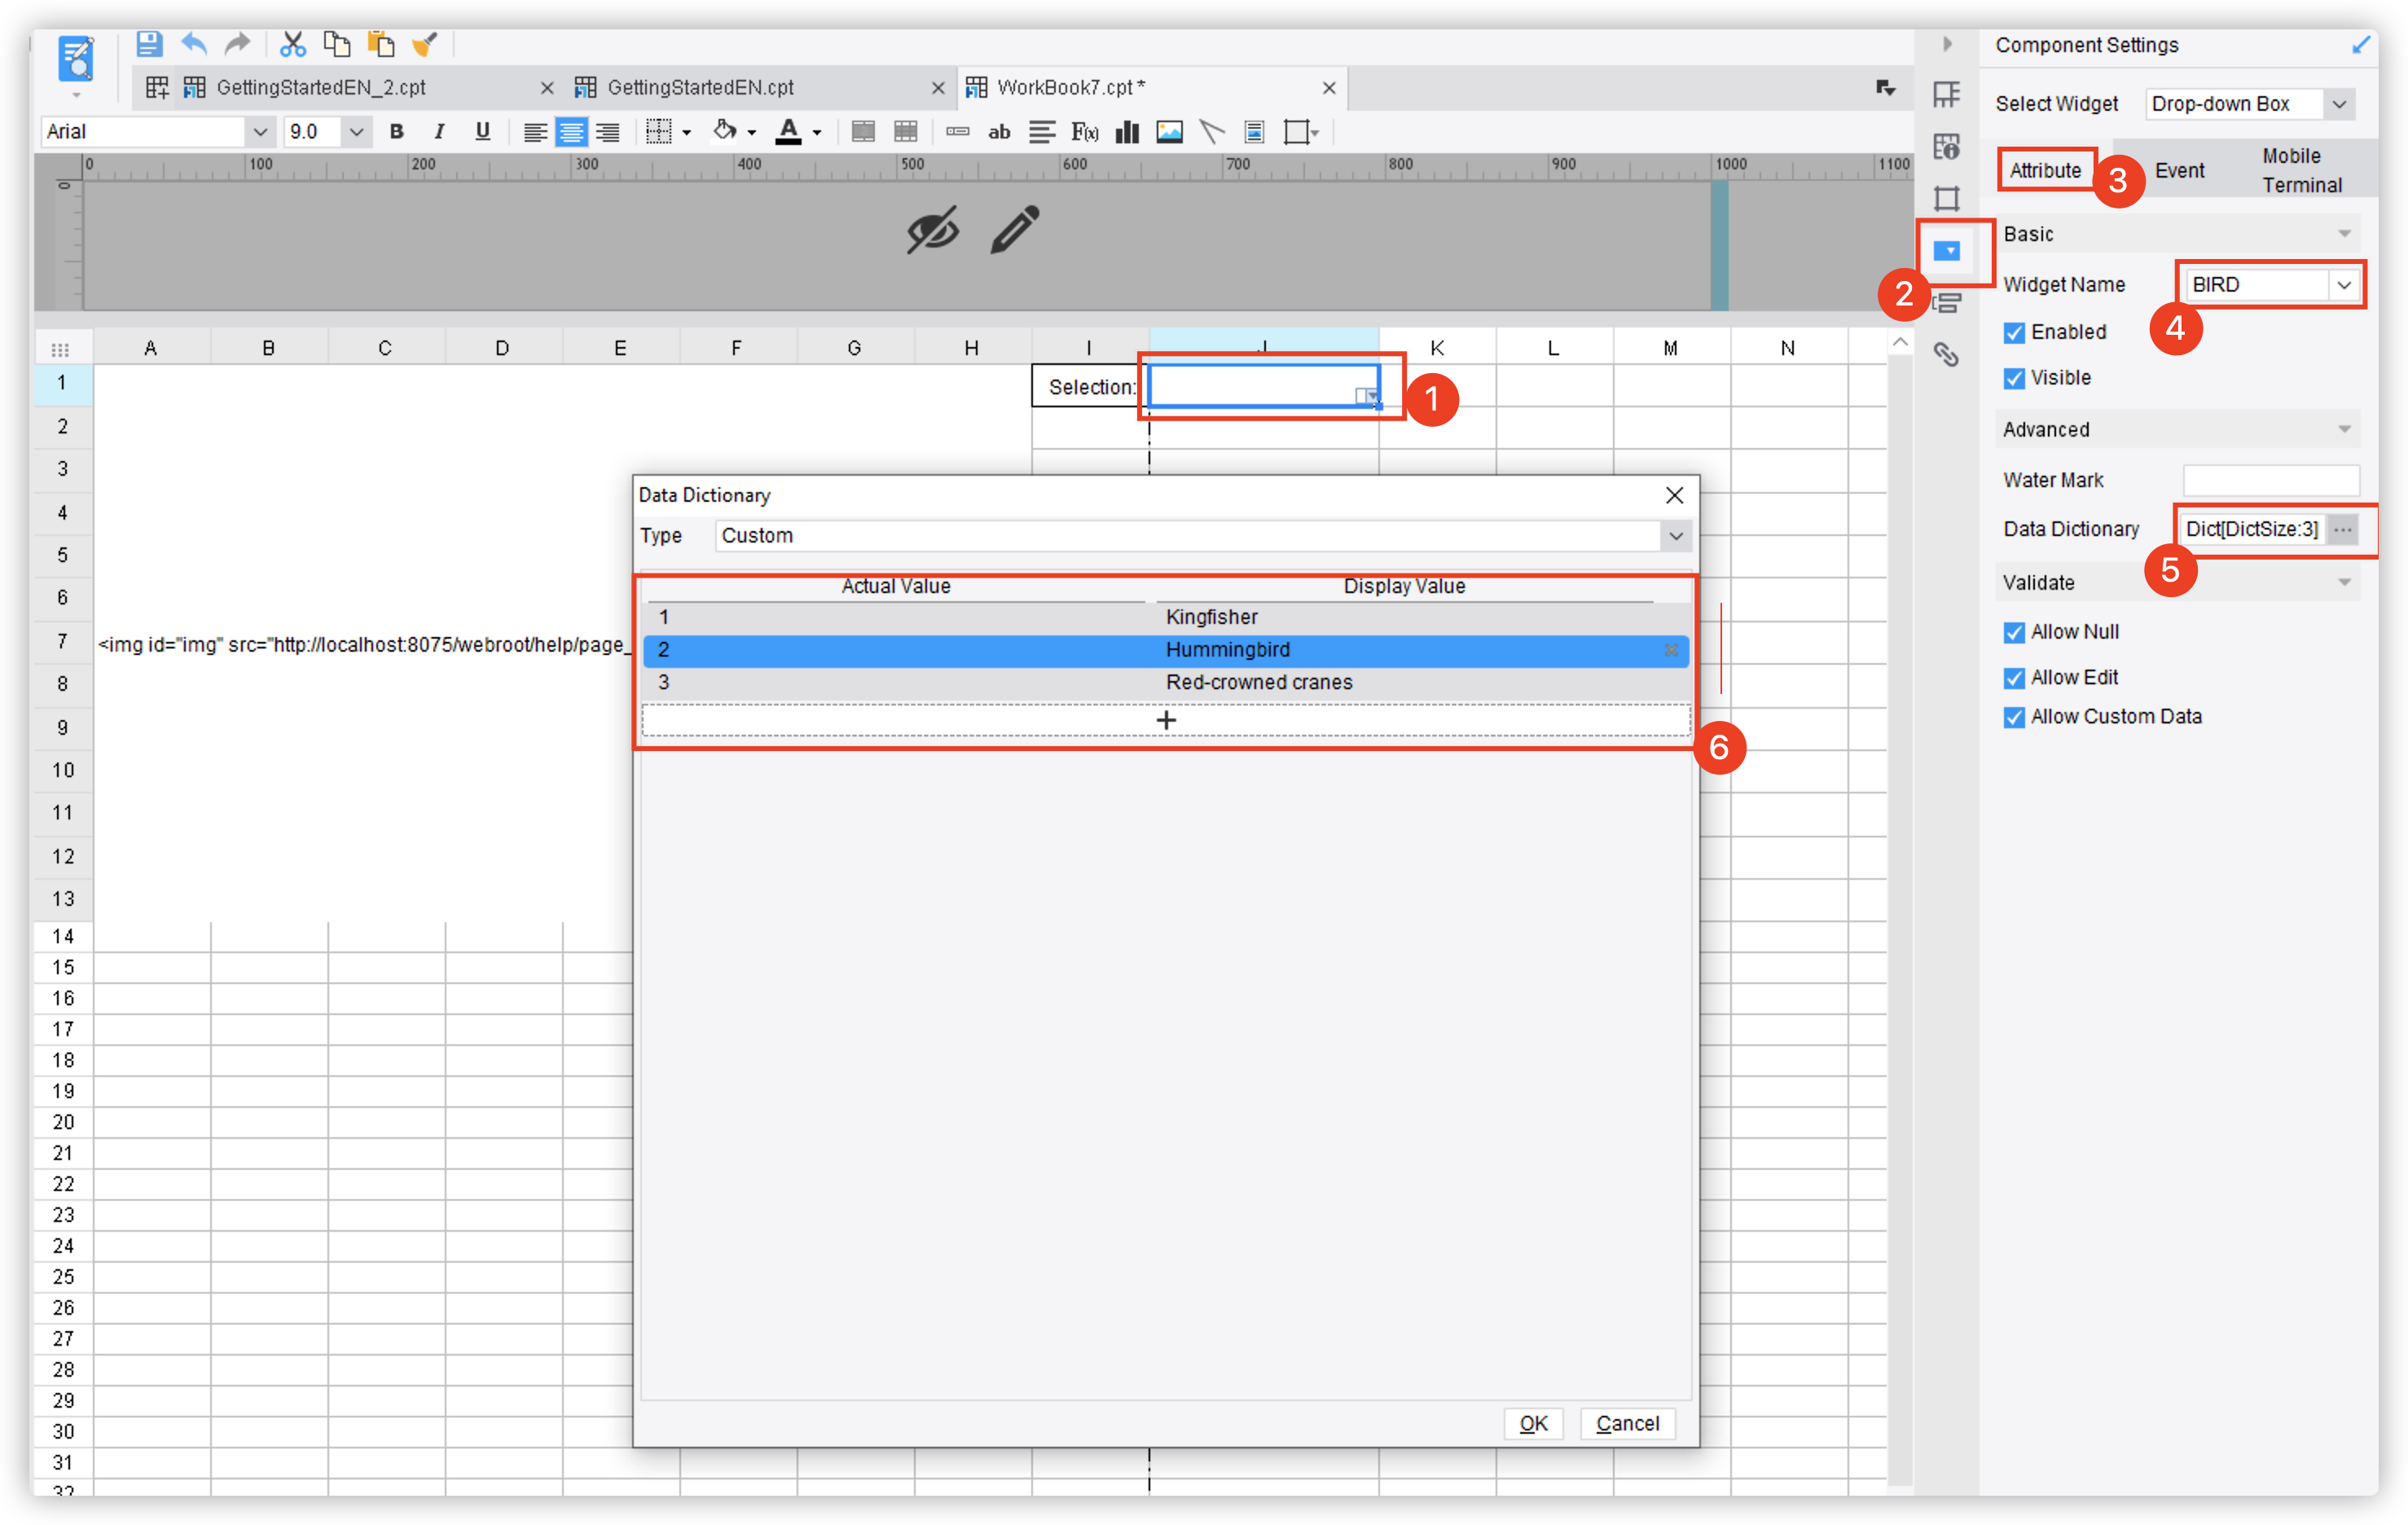
Task: Open the GettingStartedEN.cpt tab
Action: [700, 87]
